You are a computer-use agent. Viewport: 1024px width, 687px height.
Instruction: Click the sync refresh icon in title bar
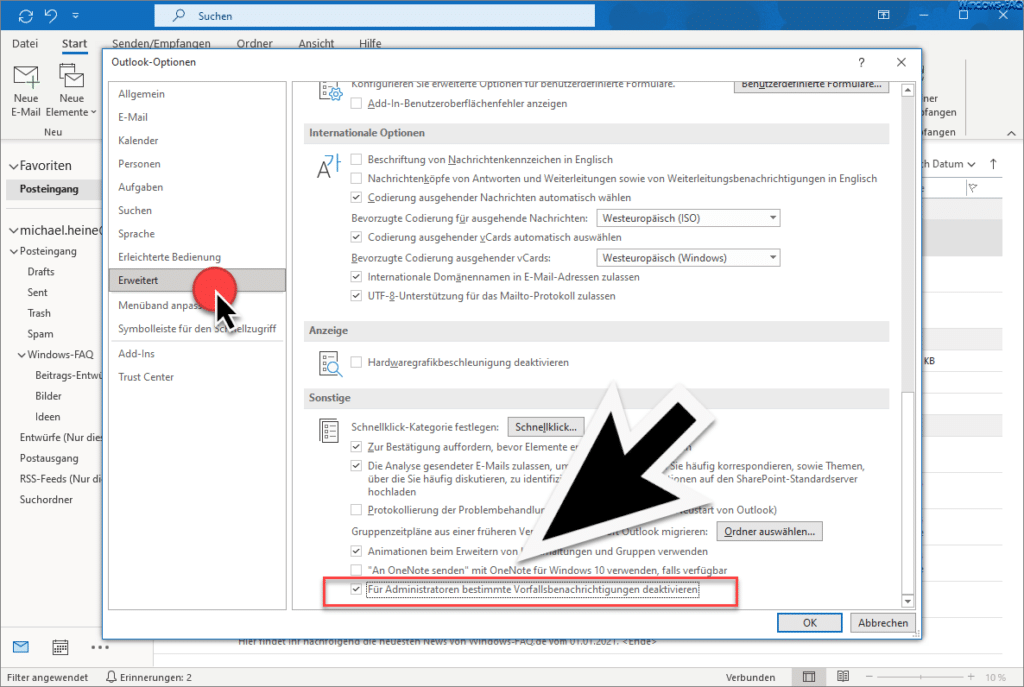(x=25, y=16)
